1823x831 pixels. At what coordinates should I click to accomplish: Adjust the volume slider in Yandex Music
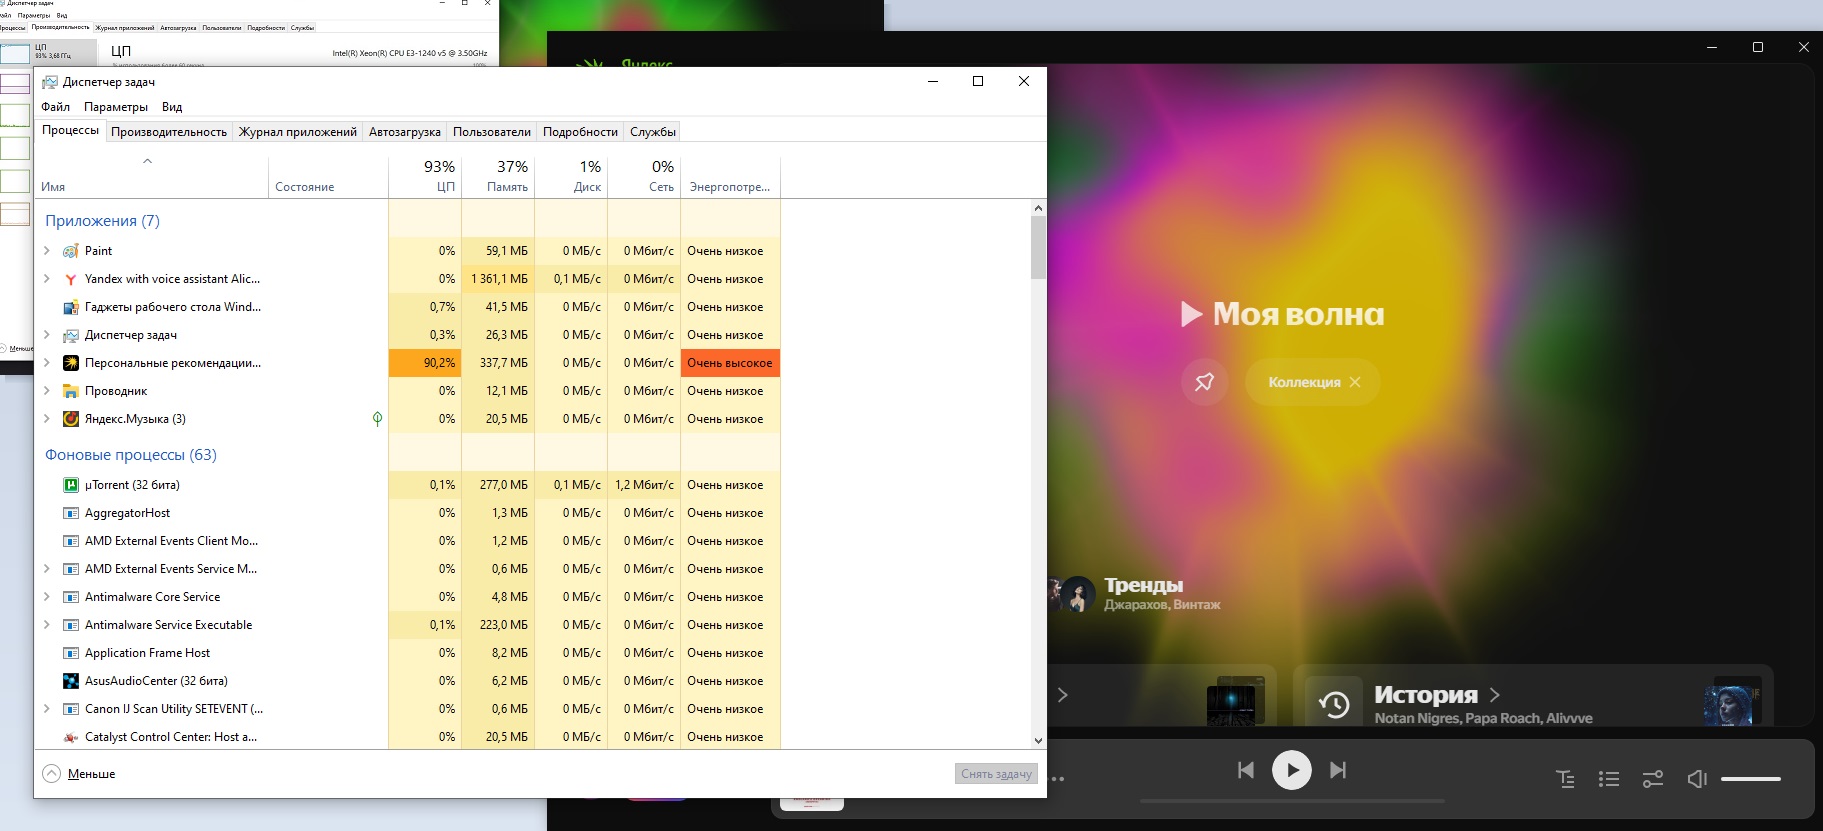(x=1751, y=779)
